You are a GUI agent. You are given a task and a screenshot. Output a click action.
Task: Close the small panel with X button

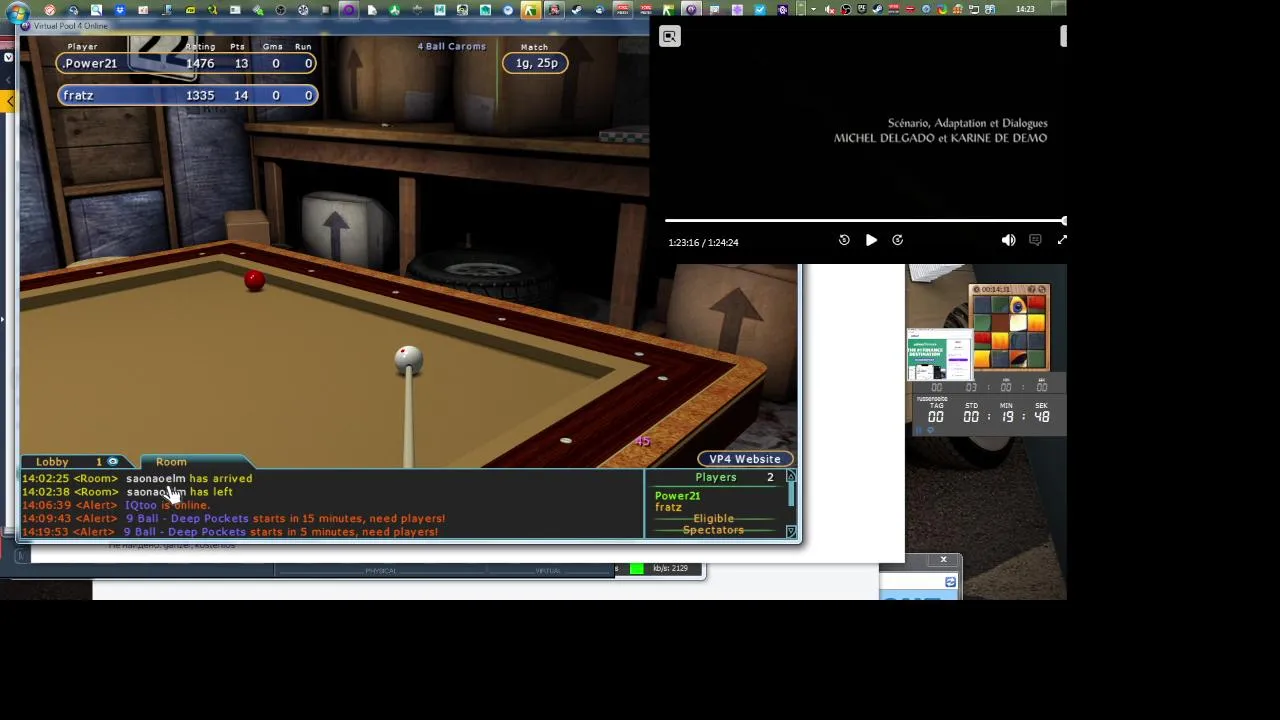[943, 560]
